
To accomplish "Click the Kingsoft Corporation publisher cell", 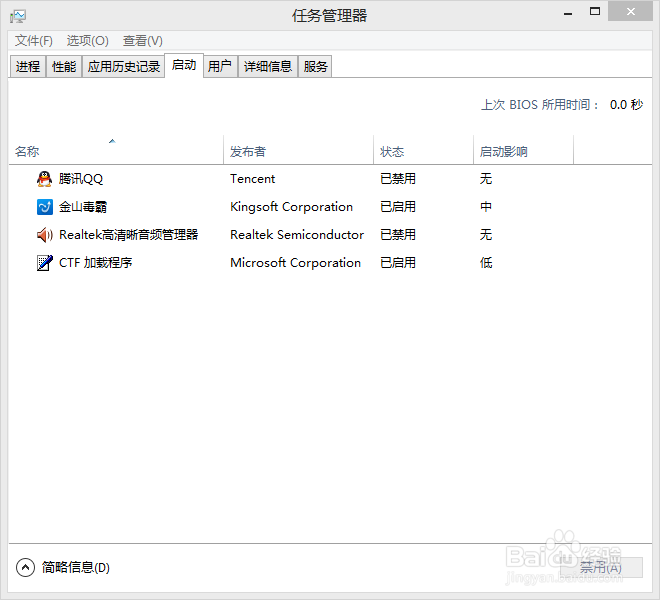I will pyautogui.click(x=291, y=207).
